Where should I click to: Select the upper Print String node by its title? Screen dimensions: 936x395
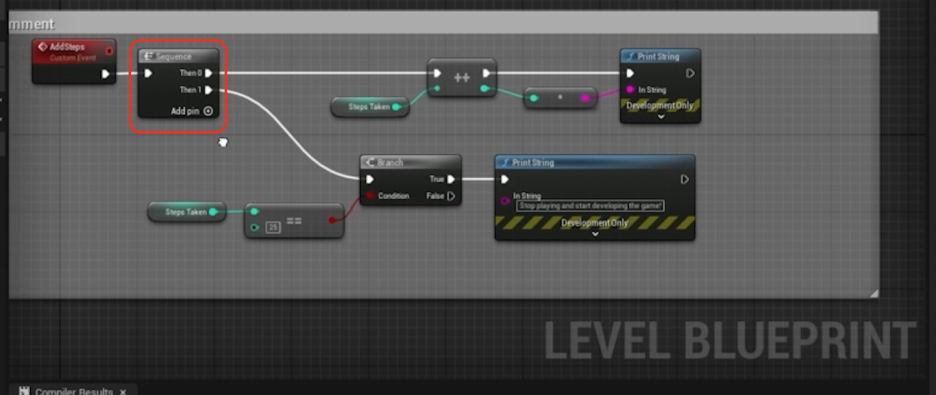click(x=658, y=57)
